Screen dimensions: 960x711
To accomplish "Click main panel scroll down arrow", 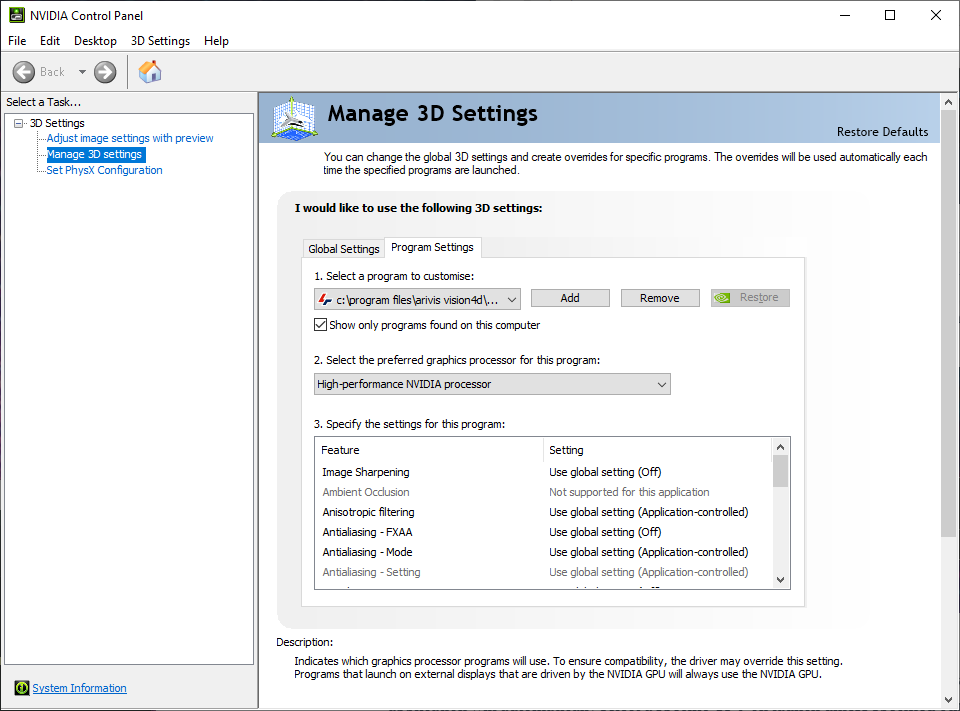I will tap(948, 699).
